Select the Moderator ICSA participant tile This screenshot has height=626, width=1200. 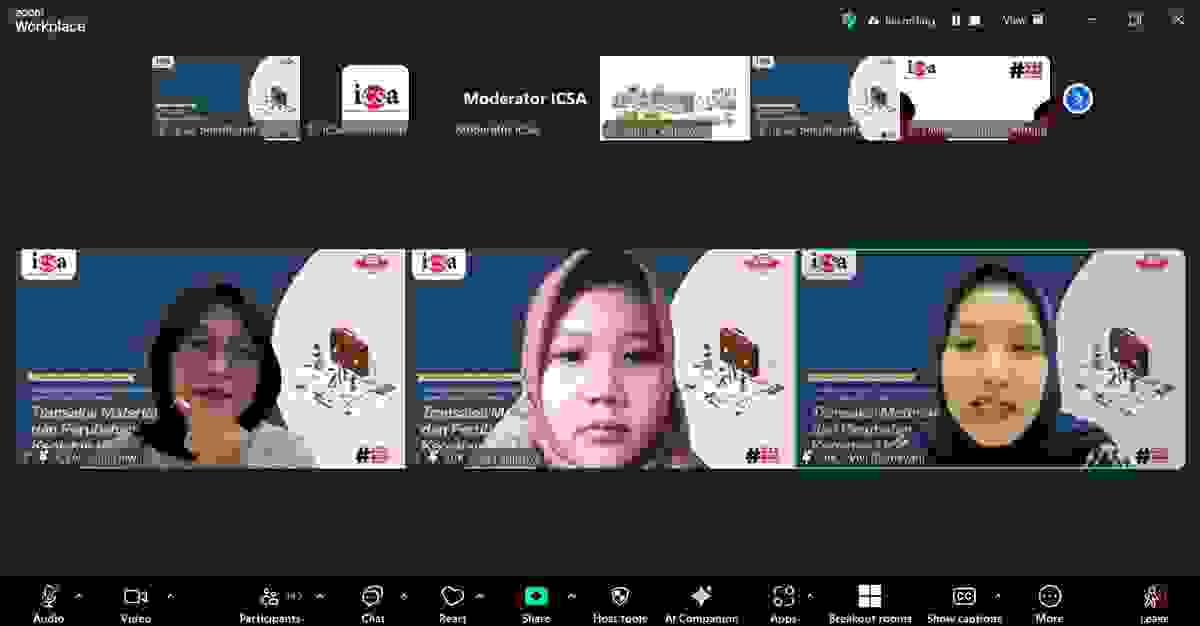pyautogui.click(x=525, y=98)
